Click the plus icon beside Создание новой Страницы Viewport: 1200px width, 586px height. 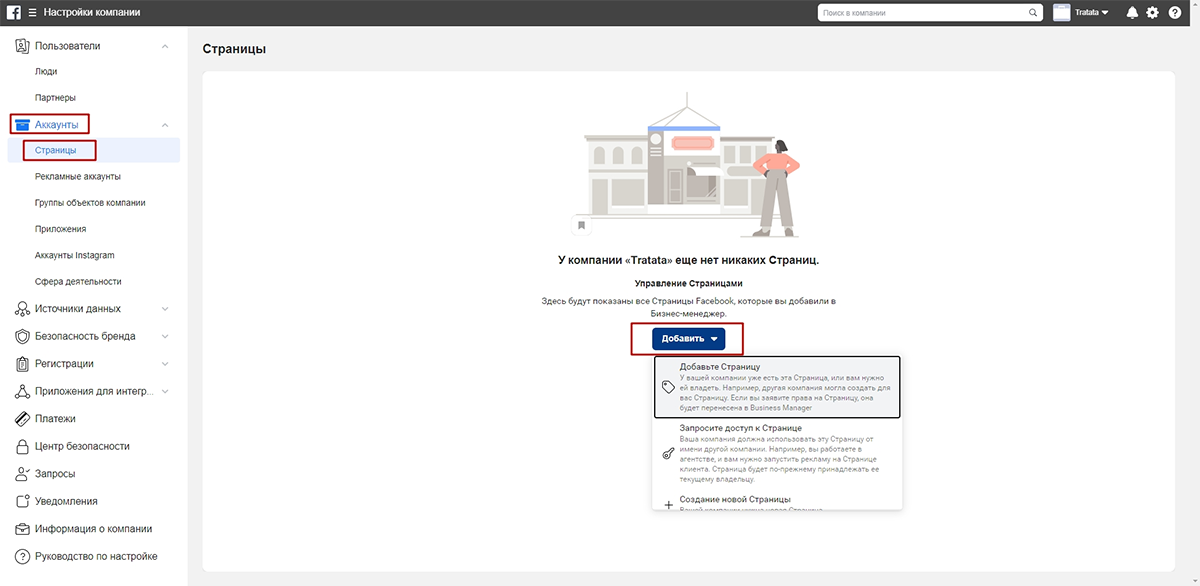click(x=668, y=505)
